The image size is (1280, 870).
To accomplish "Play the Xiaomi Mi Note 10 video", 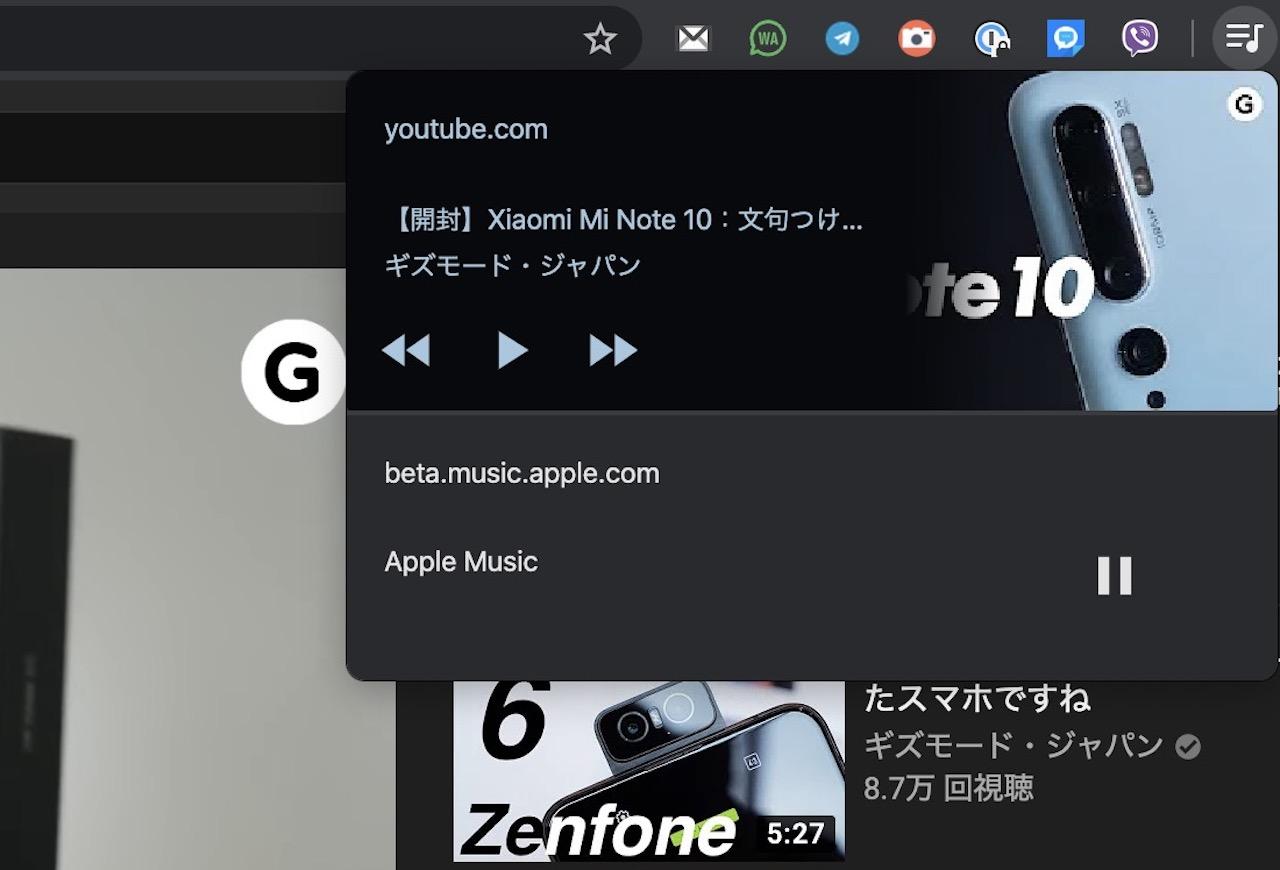I will coord(512,350).
